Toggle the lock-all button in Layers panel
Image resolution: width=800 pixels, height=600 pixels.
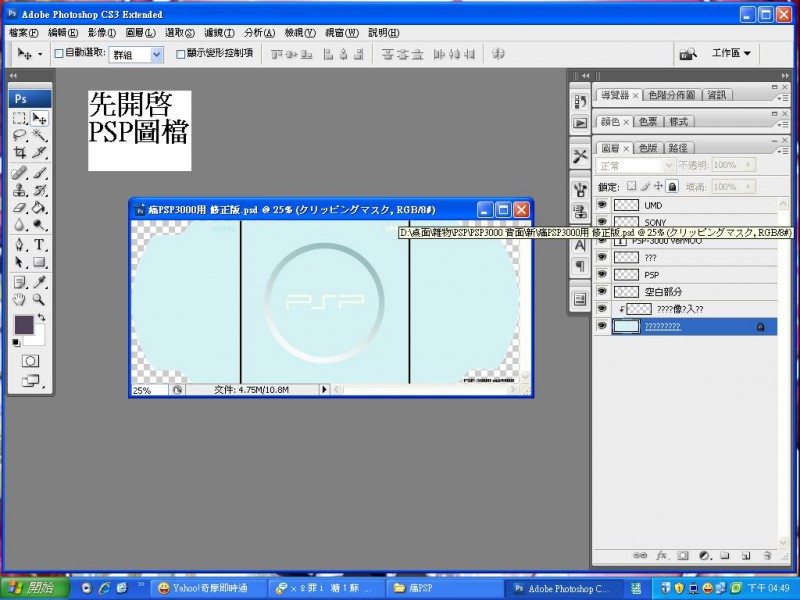[672, 186]
